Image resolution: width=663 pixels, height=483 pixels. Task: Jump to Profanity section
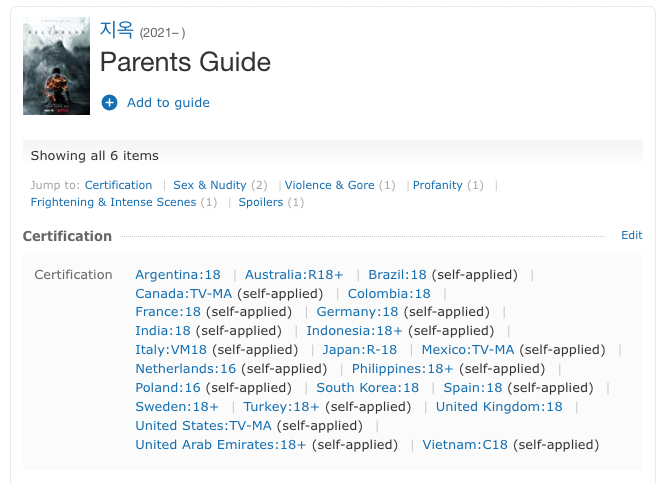click(x=438, y=185)
